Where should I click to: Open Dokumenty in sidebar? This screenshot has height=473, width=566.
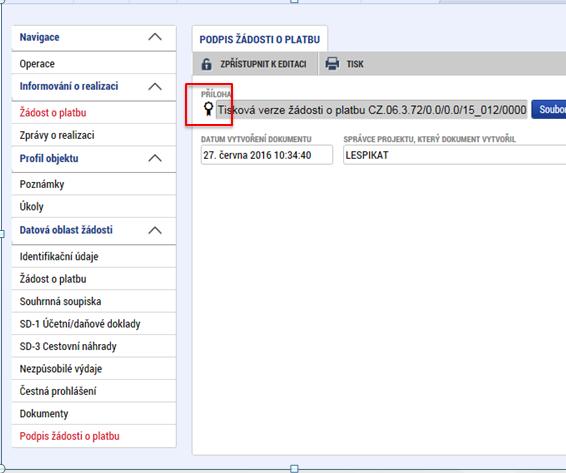point(94,413)
